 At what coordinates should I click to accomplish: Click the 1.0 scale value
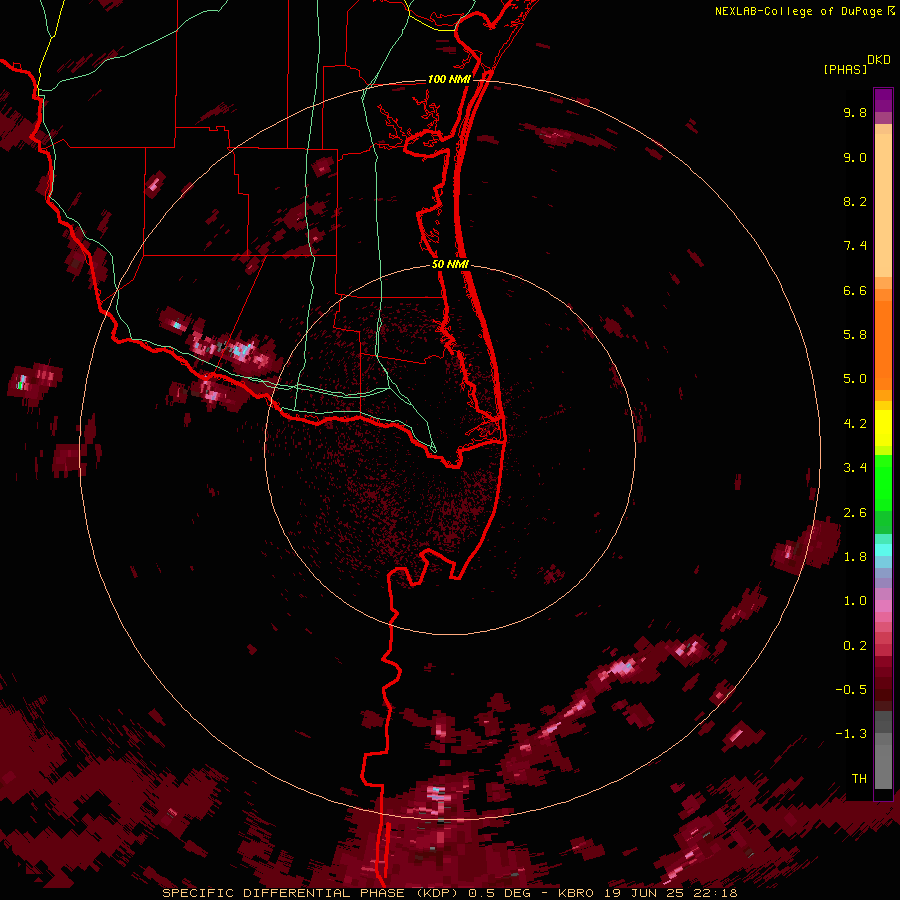click(855, 601)
